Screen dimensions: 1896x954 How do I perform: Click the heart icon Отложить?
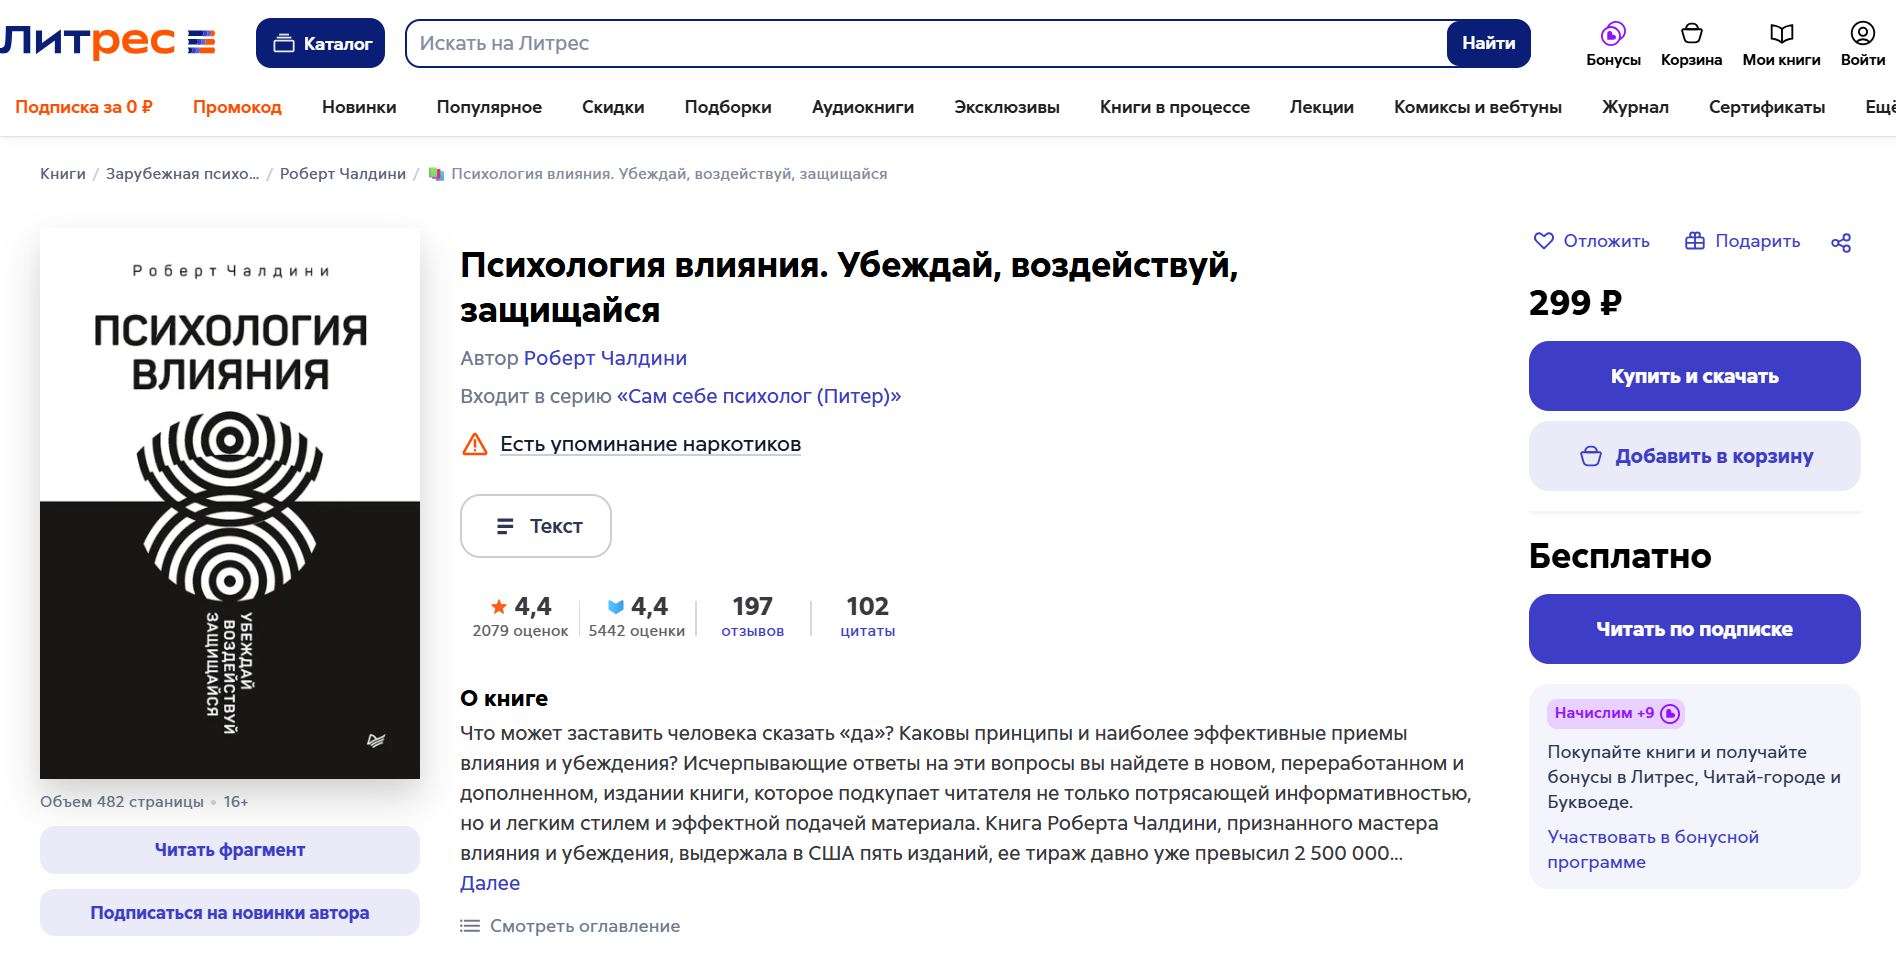[x=1544, y=241]
